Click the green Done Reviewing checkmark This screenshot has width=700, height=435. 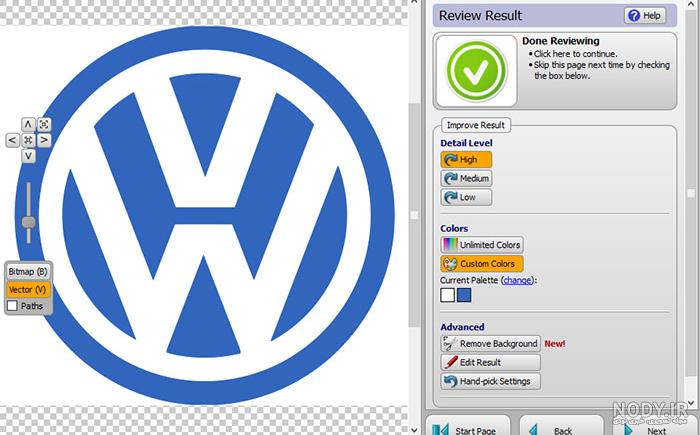coord(476,71)
